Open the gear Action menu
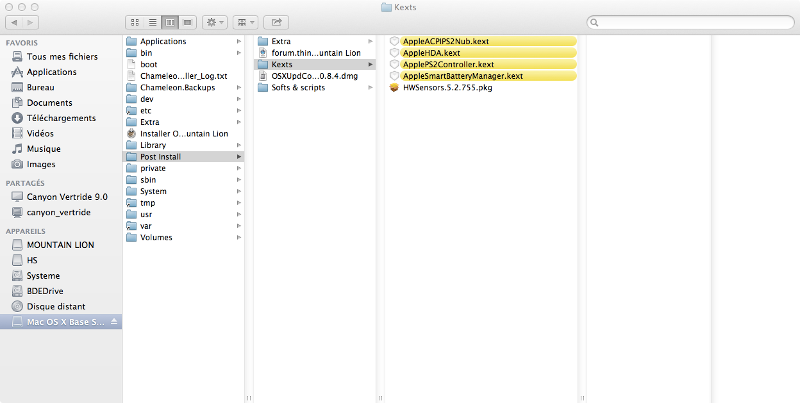800x403 pixels. tap(215, 22)
